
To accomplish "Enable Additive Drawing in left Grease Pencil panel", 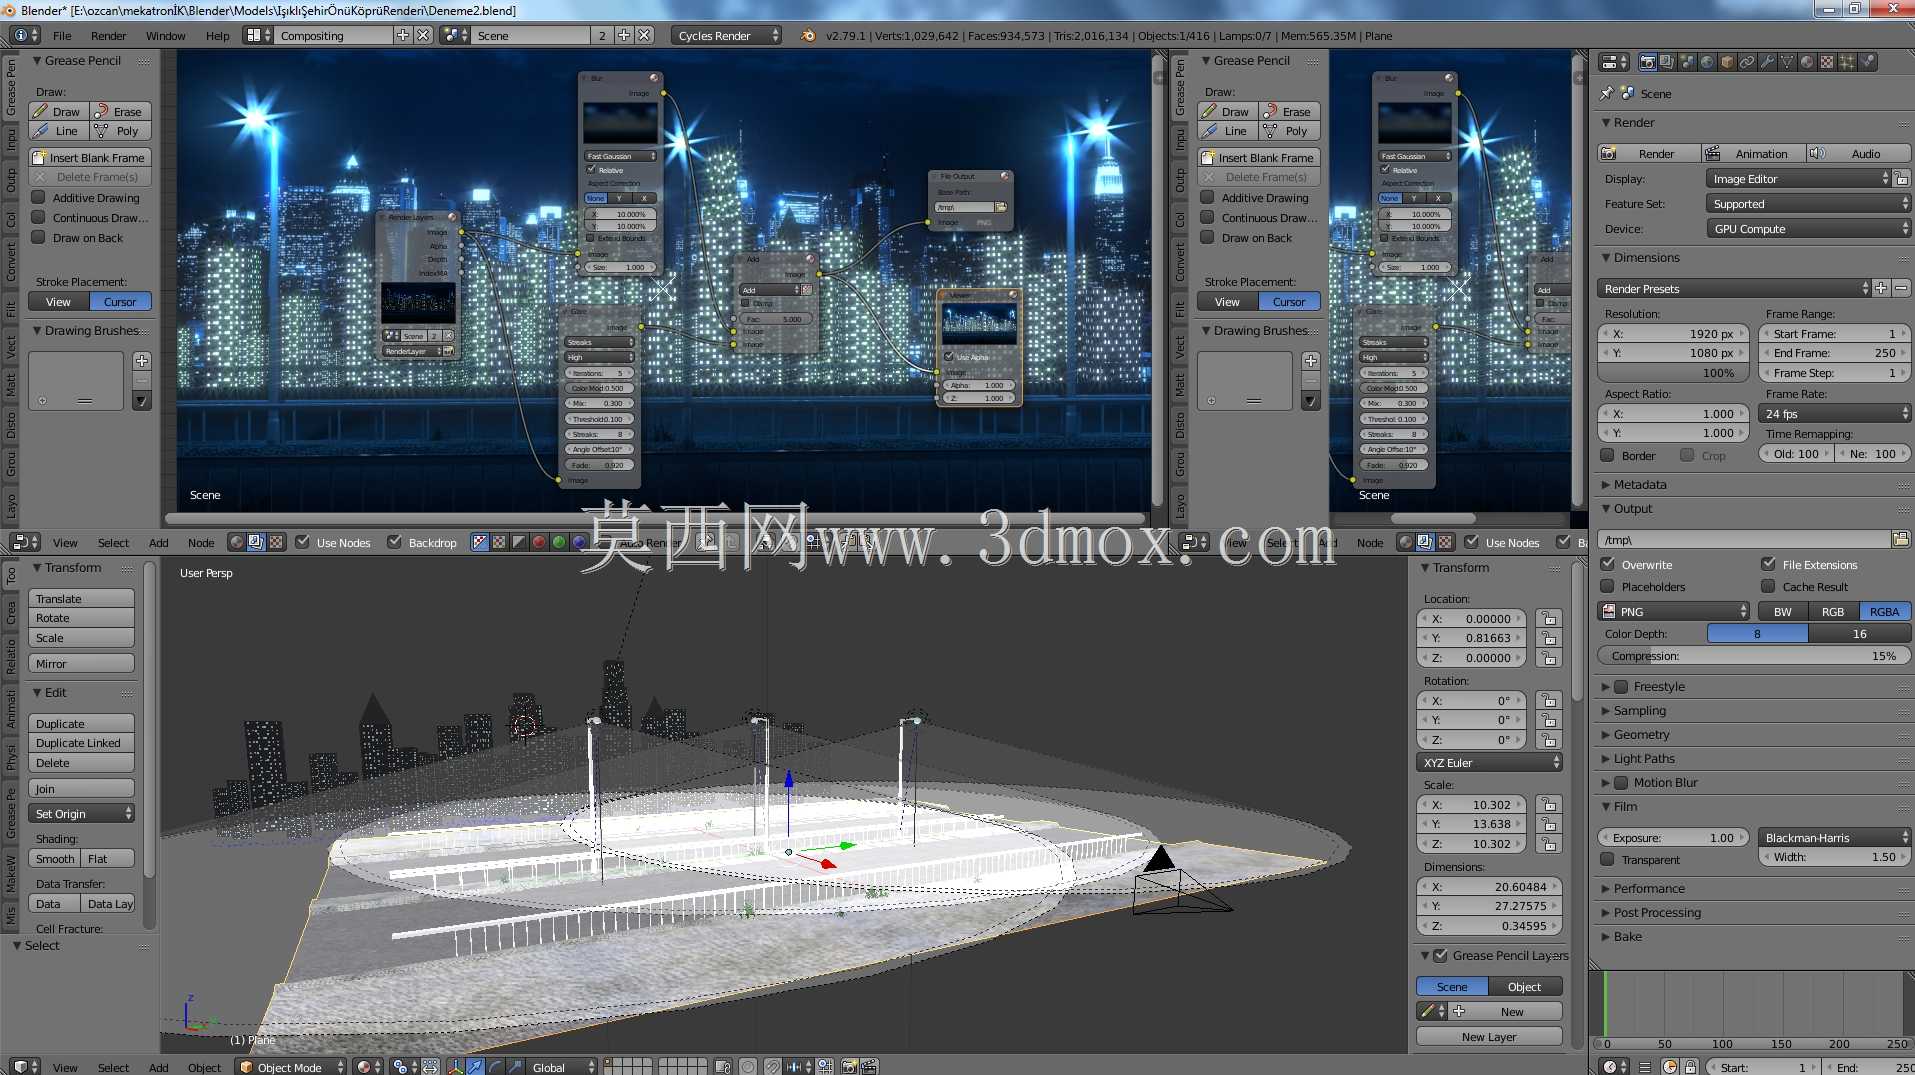I will coord(39,198).
